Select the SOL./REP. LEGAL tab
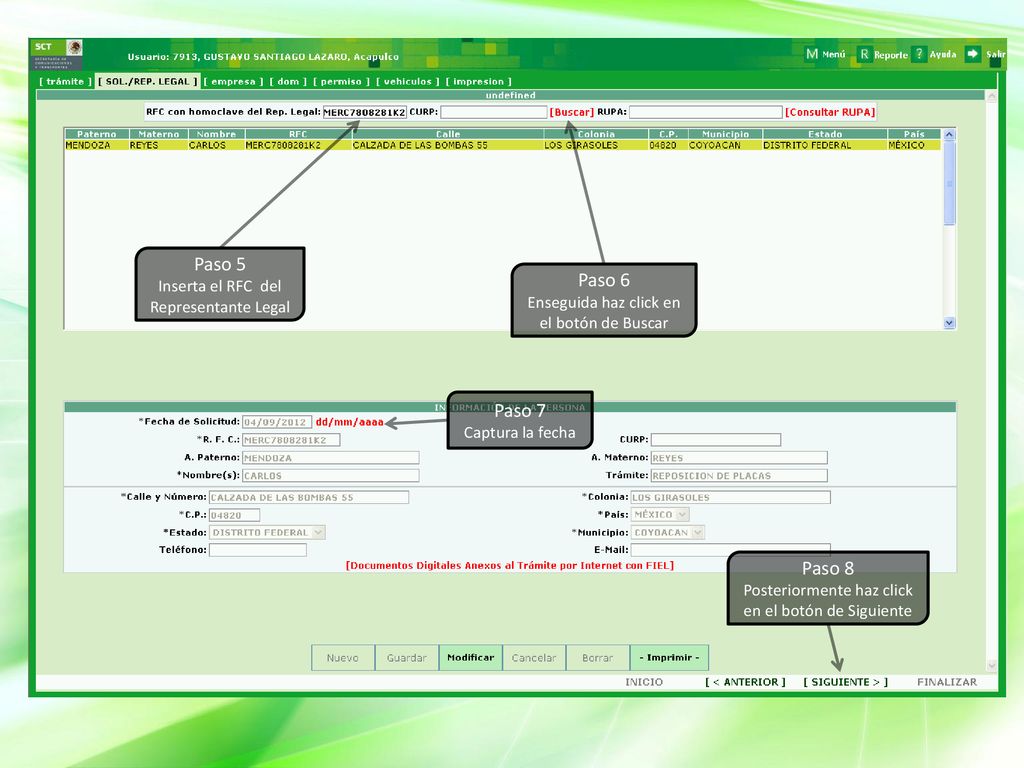Image resolution: width=1024 pixels, height=768 pixels. tap(148, 82)
